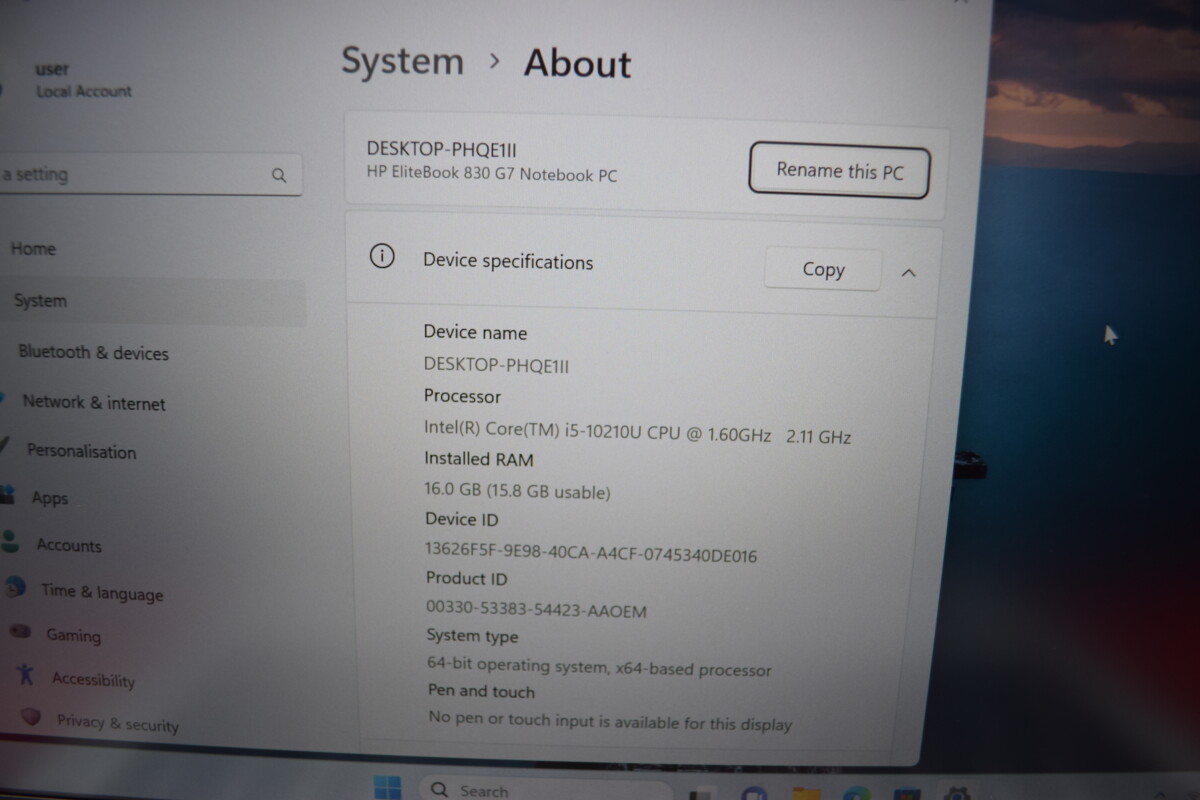Select header PC name above HP EliteBook line

[441, 149]
